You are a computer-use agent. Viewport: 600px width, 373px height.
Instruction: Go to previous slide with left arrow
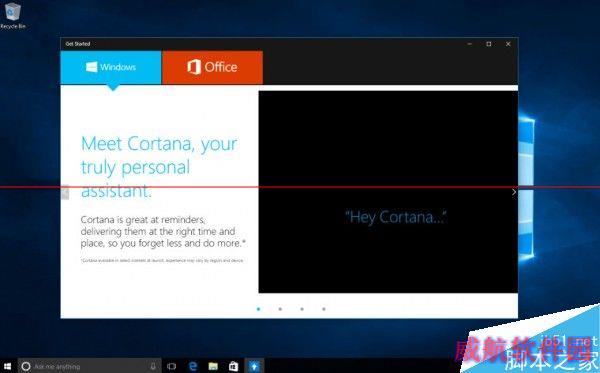point(65,192)
